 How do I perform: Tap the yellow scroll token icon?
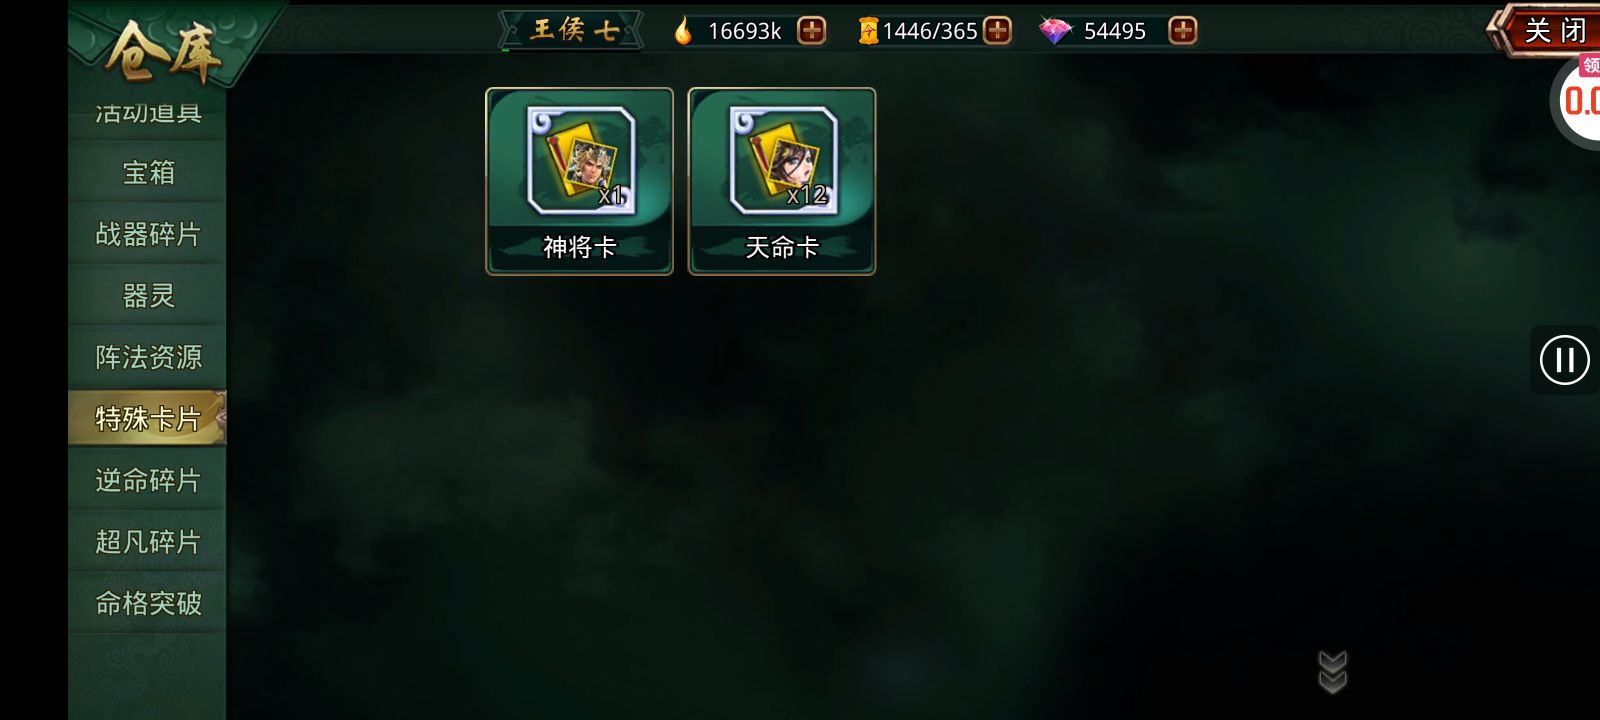(x=868, y=31)
